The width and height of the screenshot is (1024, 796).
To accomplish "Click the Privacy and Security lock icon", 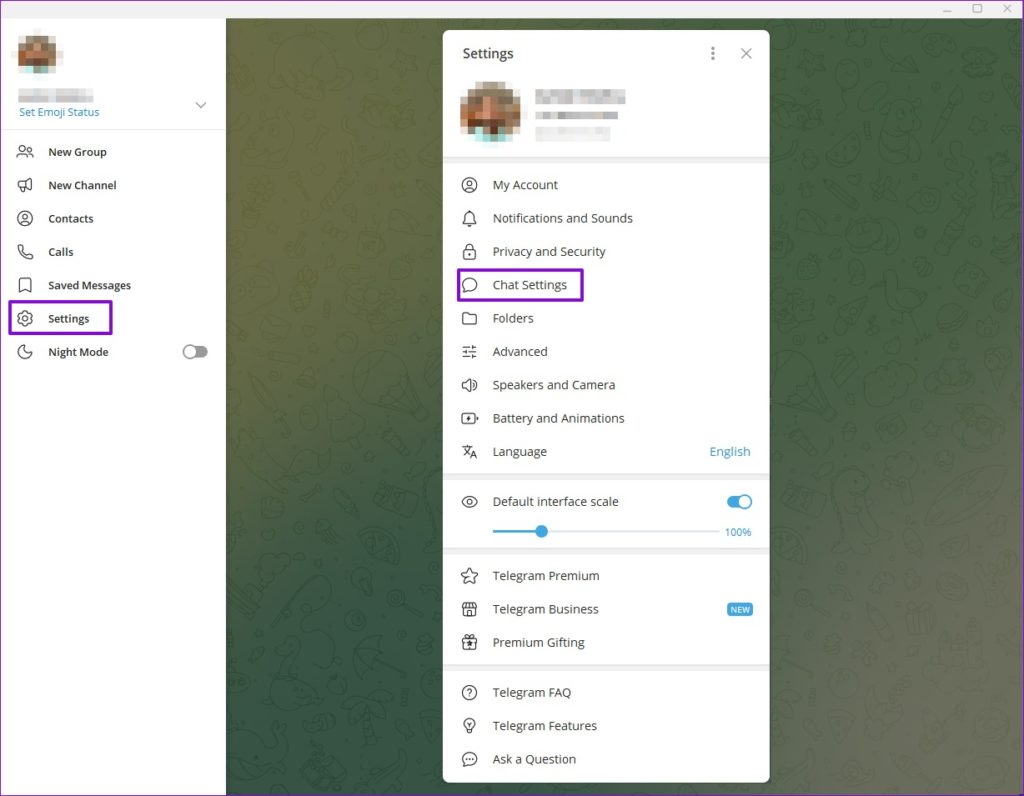I will coord(469,251).
